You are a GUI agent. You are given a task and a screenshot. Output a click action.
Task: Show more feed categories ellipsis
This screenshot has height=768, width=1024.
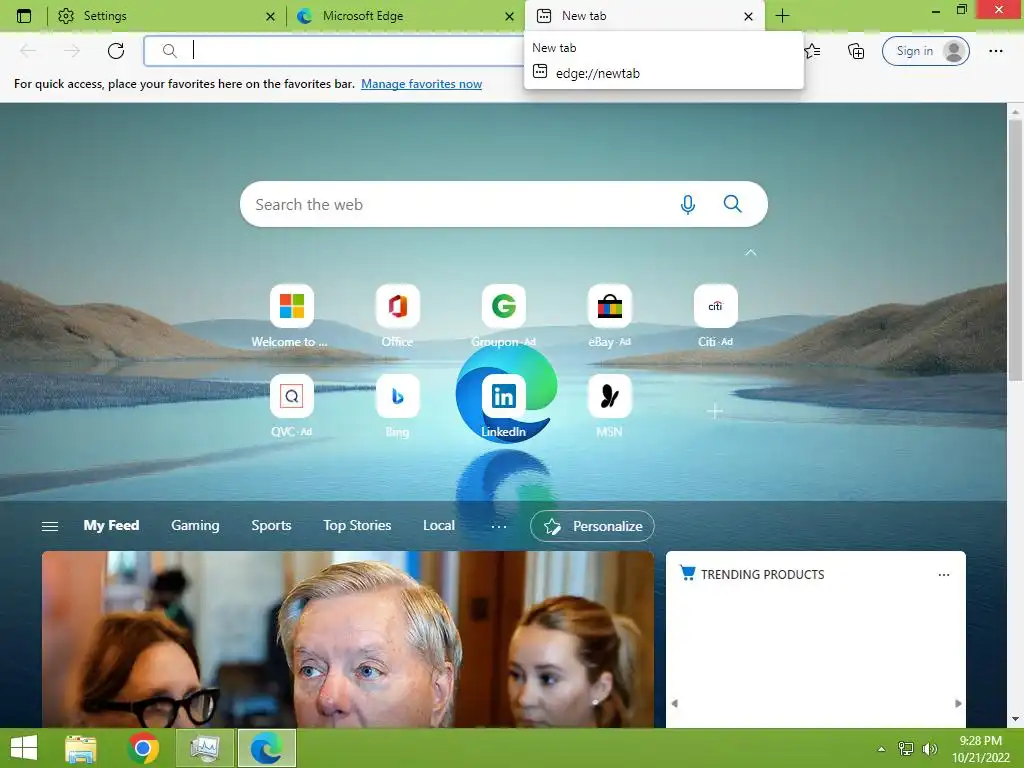499,526
